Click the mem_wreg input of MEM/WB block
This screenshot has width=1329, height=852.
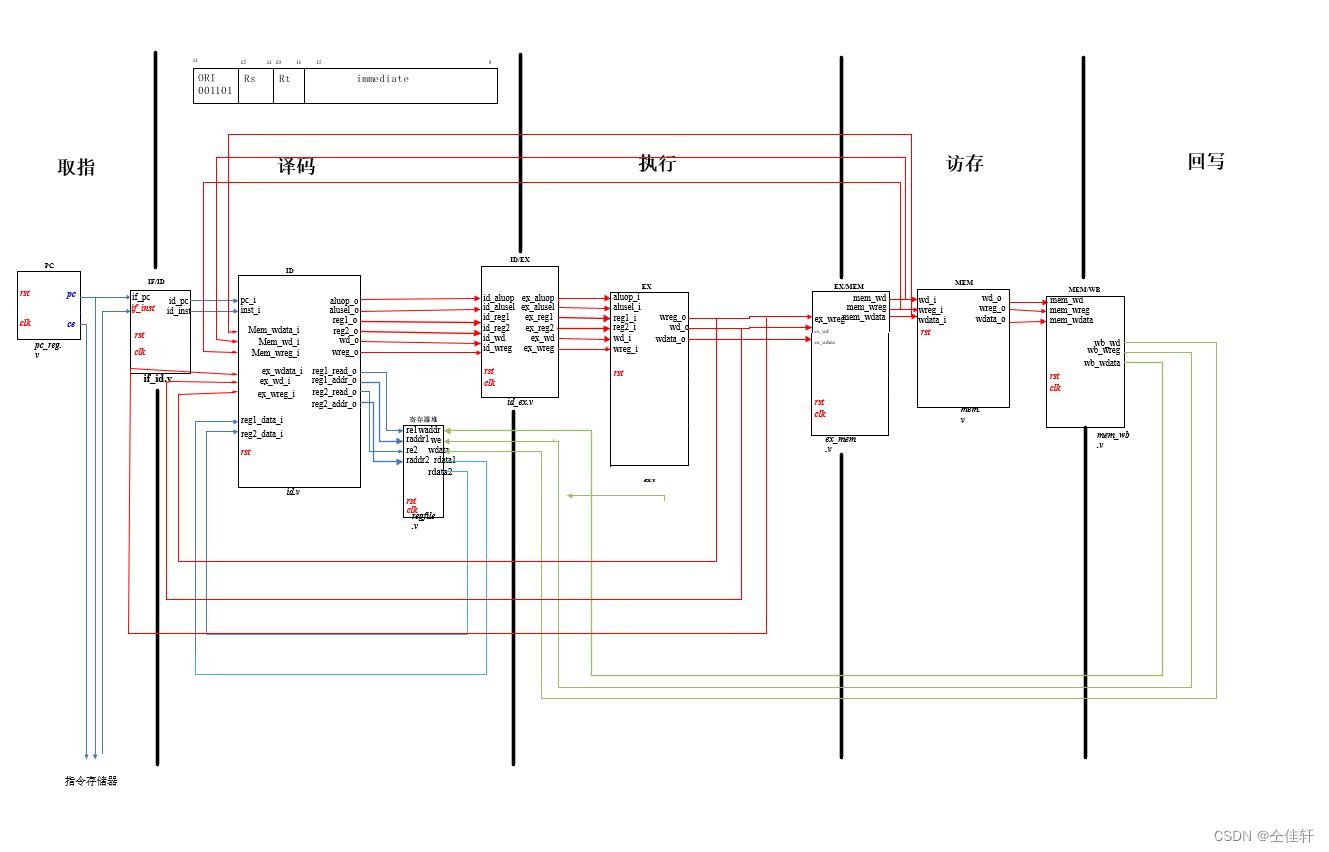tap(1069, 310)
